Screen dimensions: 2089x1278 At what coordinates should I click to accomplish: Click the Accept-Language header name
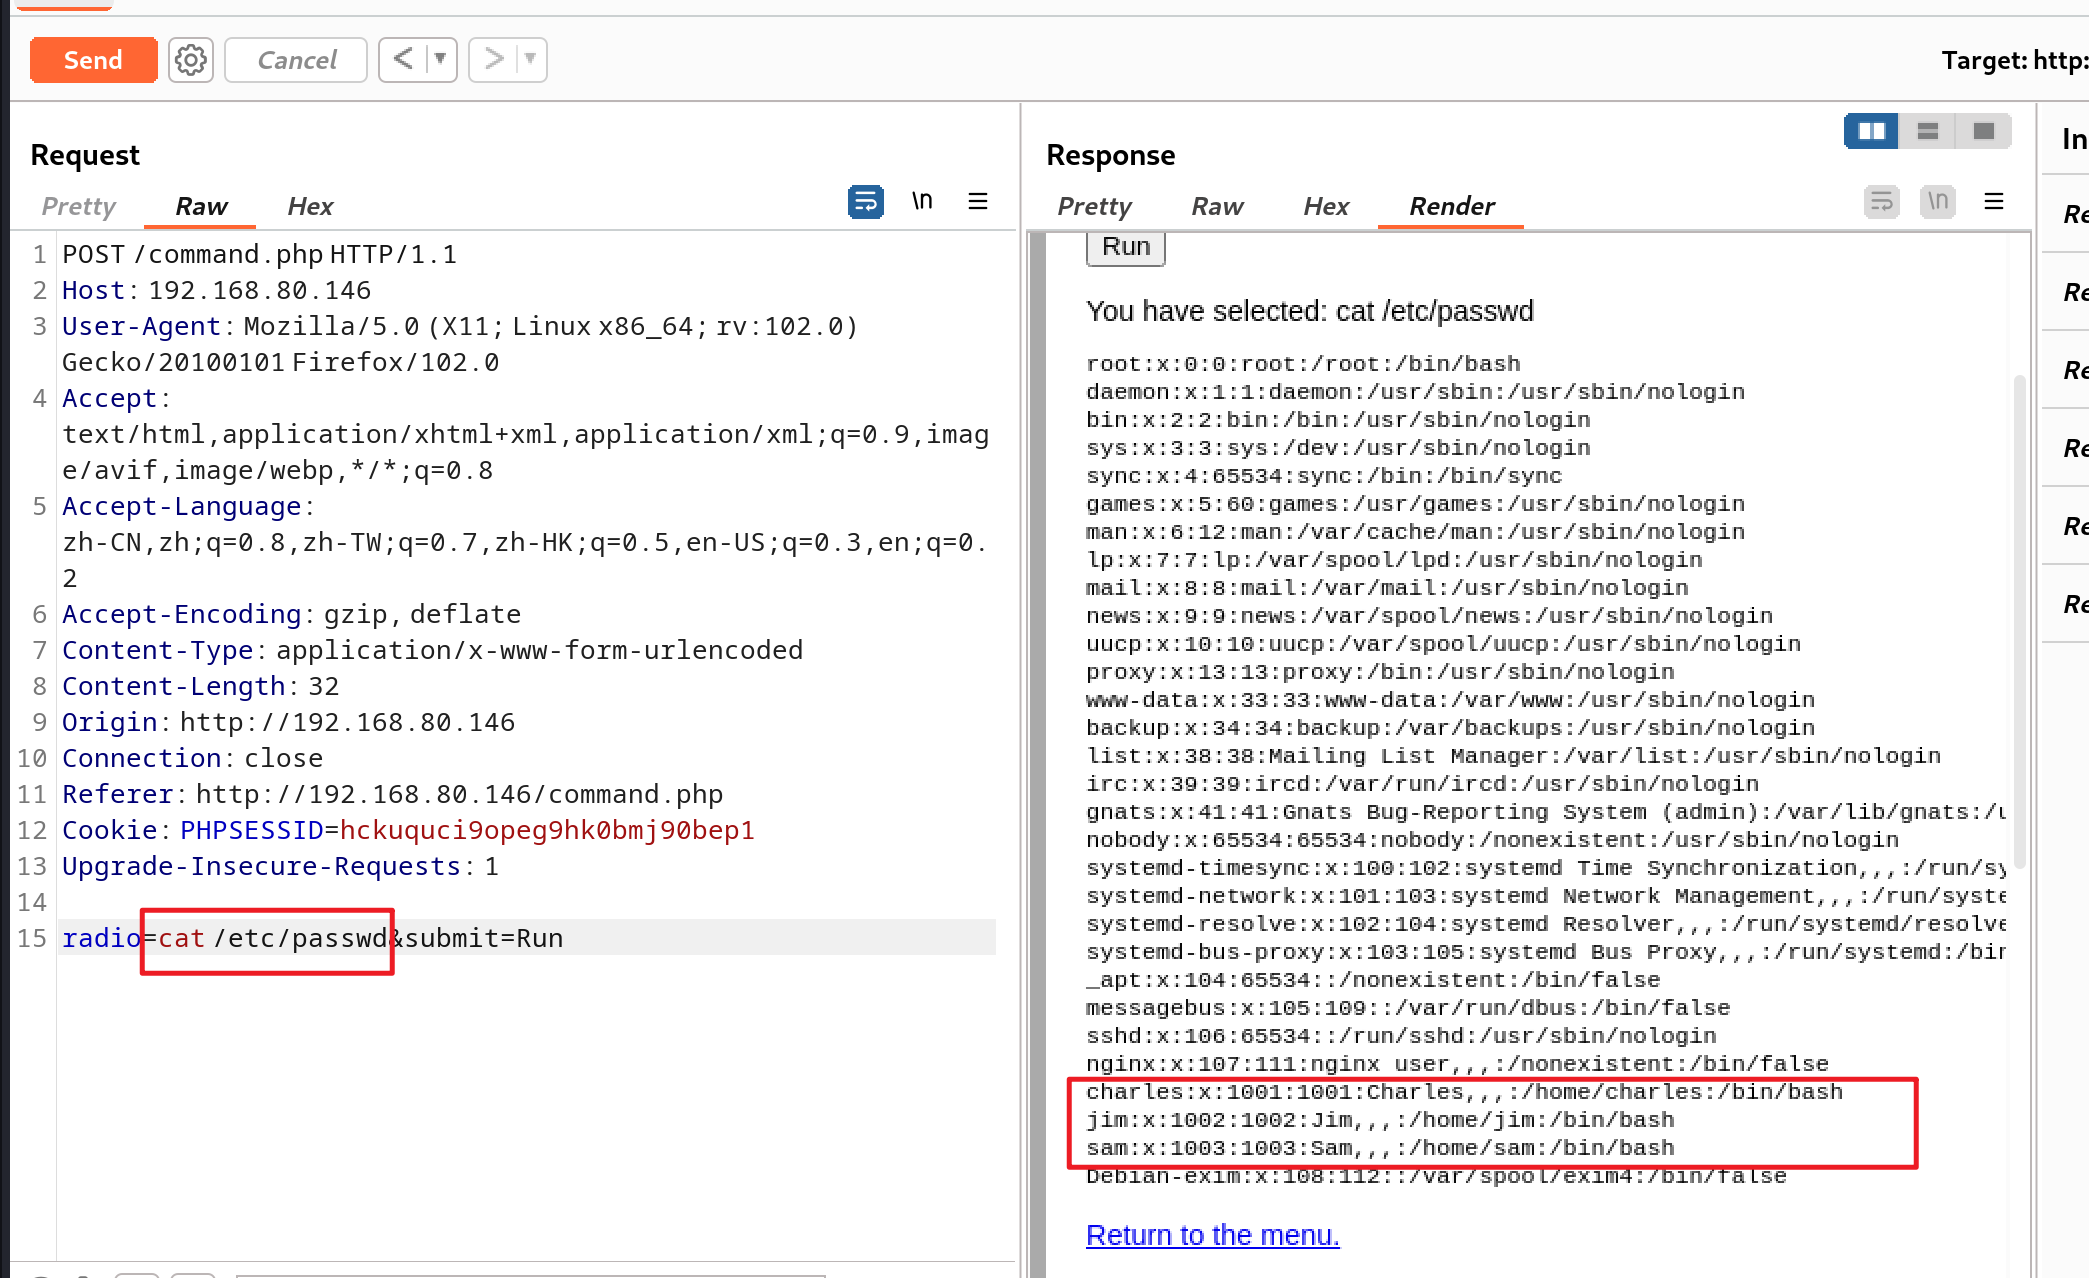click(182, 506)
